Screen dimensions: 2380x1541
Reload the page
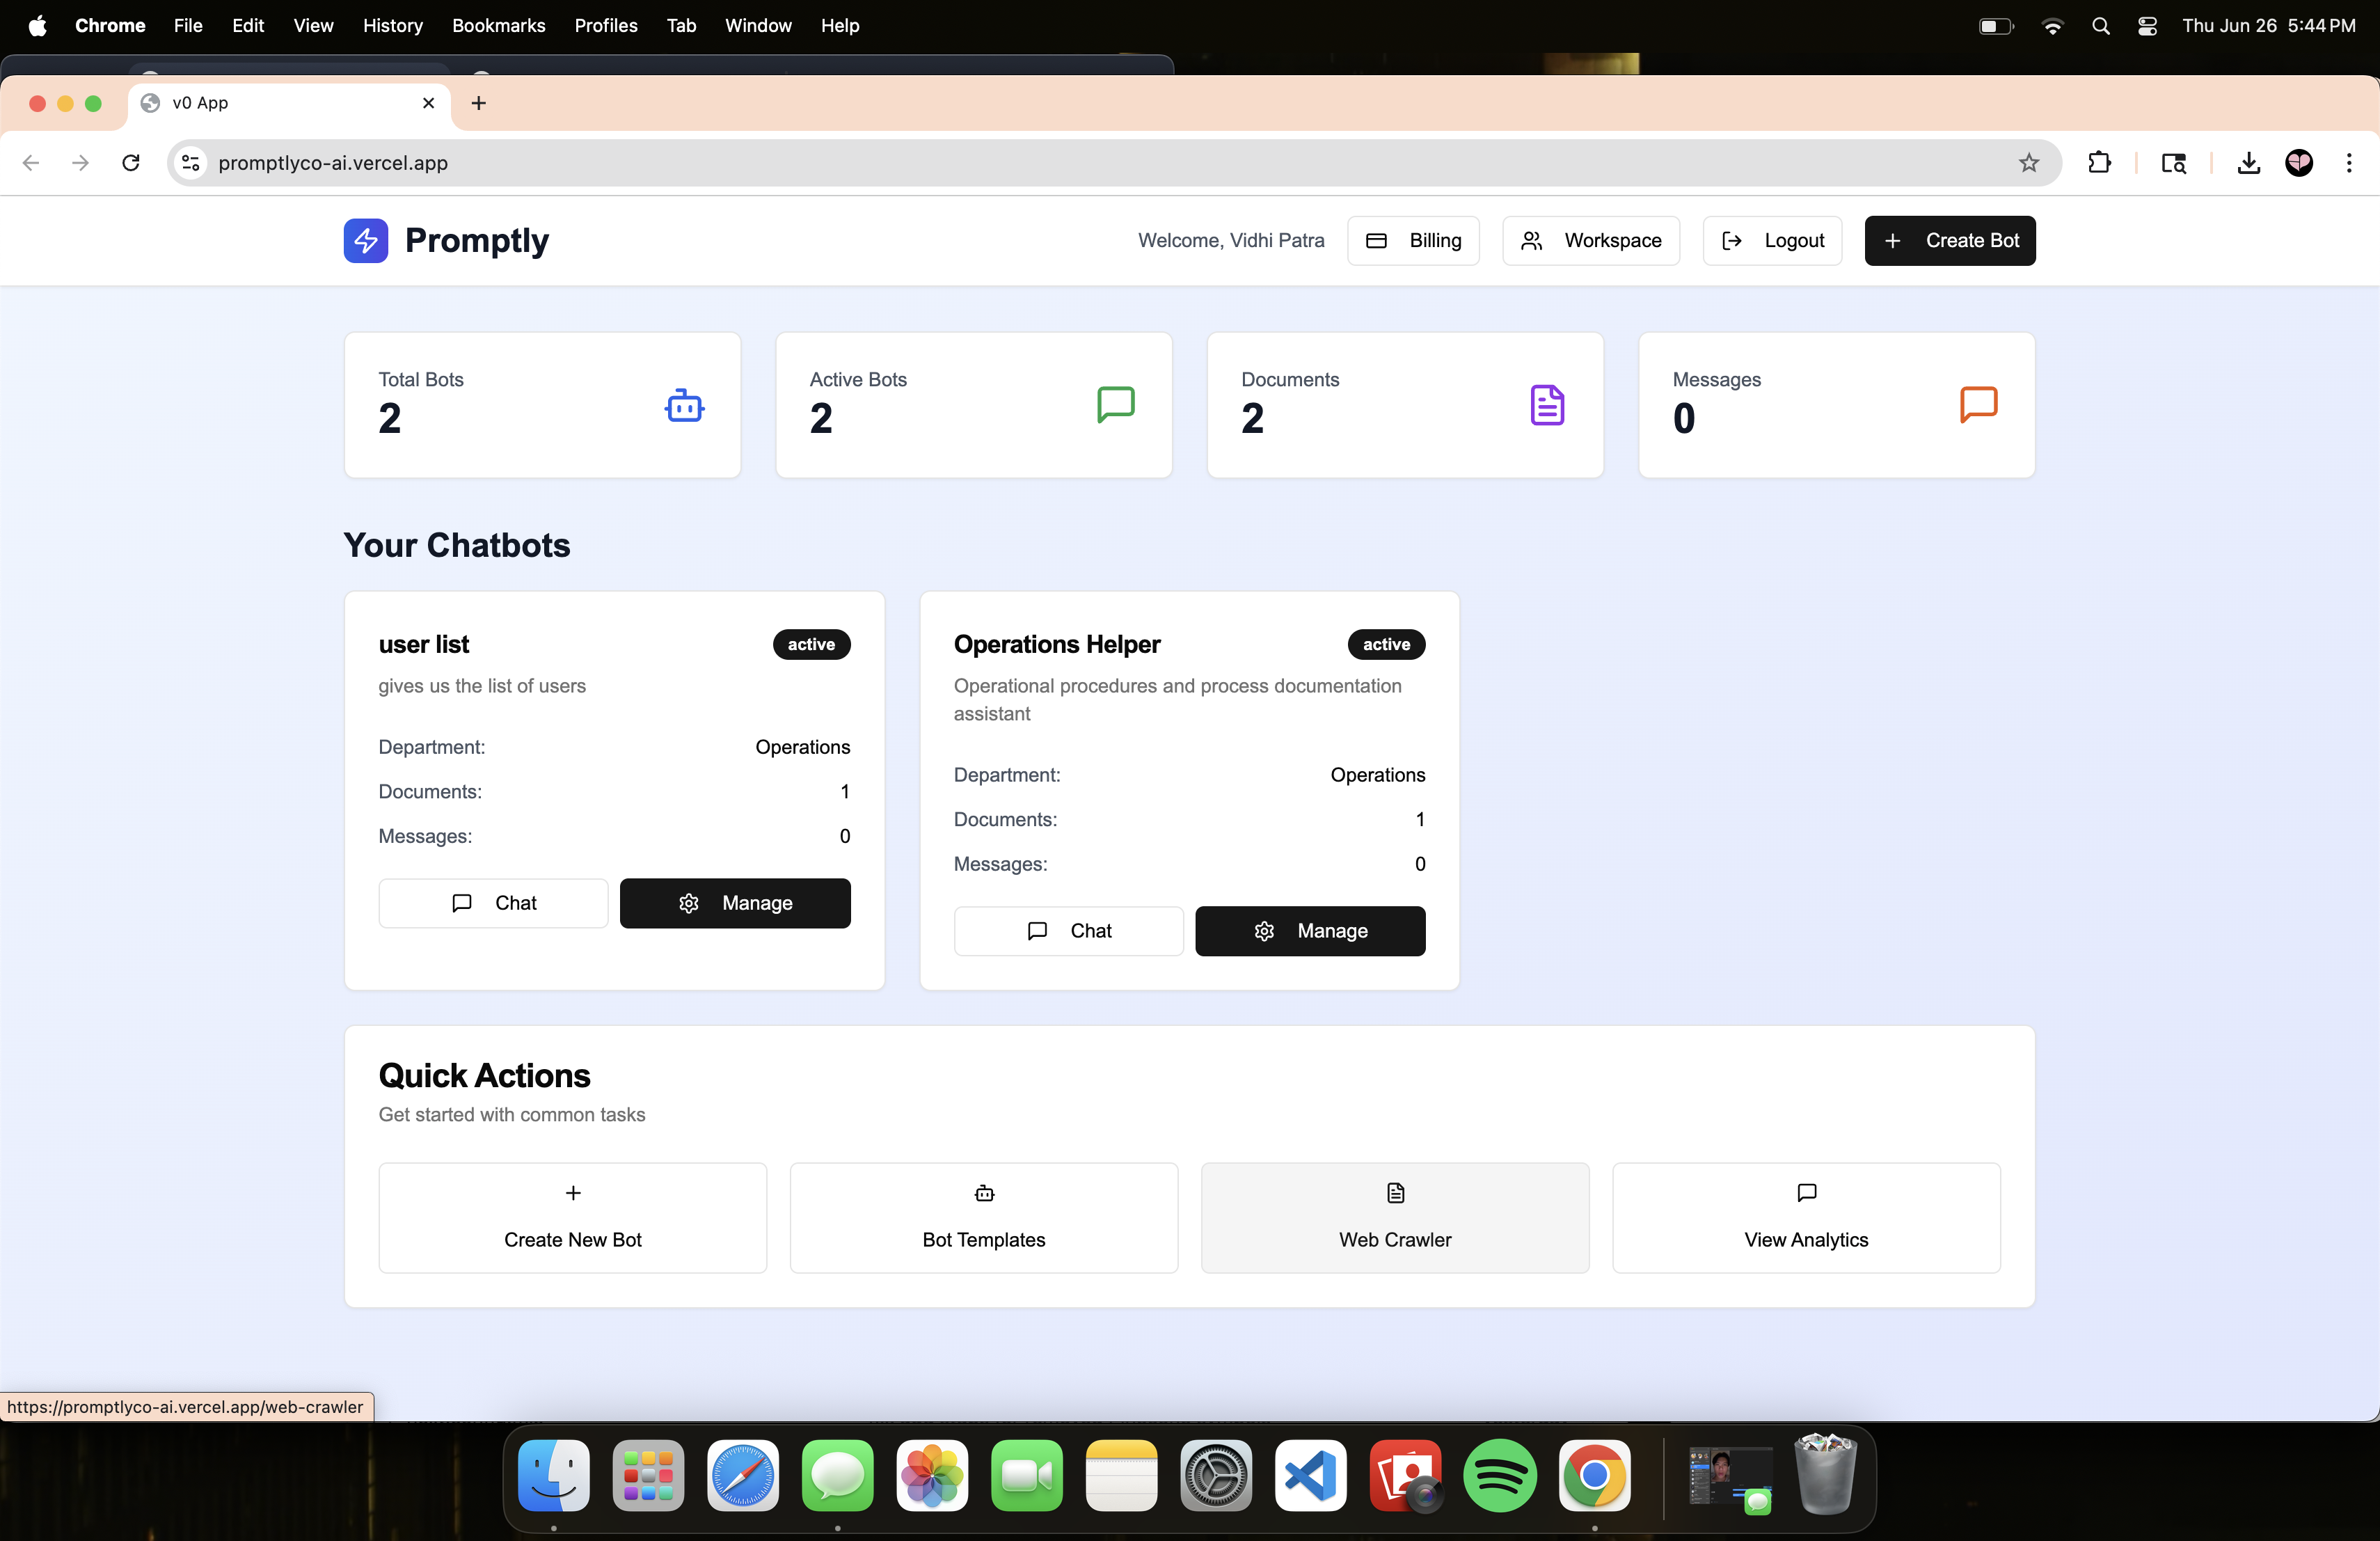click(x=131, y=163)
